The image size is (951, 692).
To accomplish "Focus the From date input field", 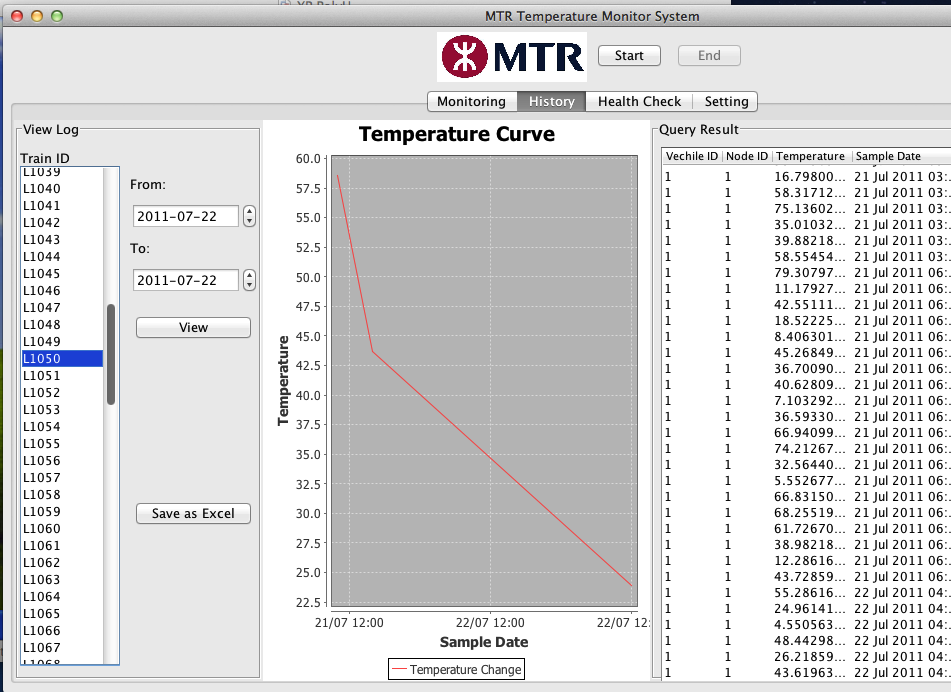I will pos(186,216).
